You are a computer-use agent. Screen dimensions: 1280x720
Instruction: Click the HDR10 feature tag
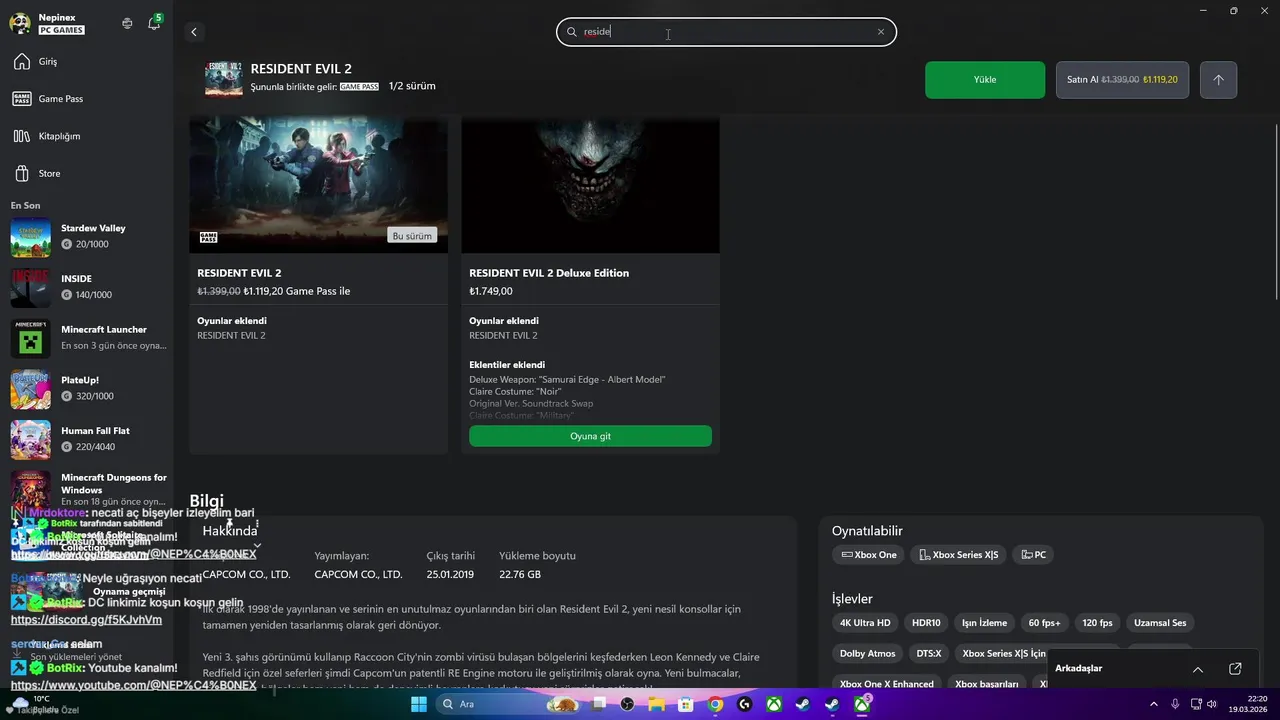926,623
